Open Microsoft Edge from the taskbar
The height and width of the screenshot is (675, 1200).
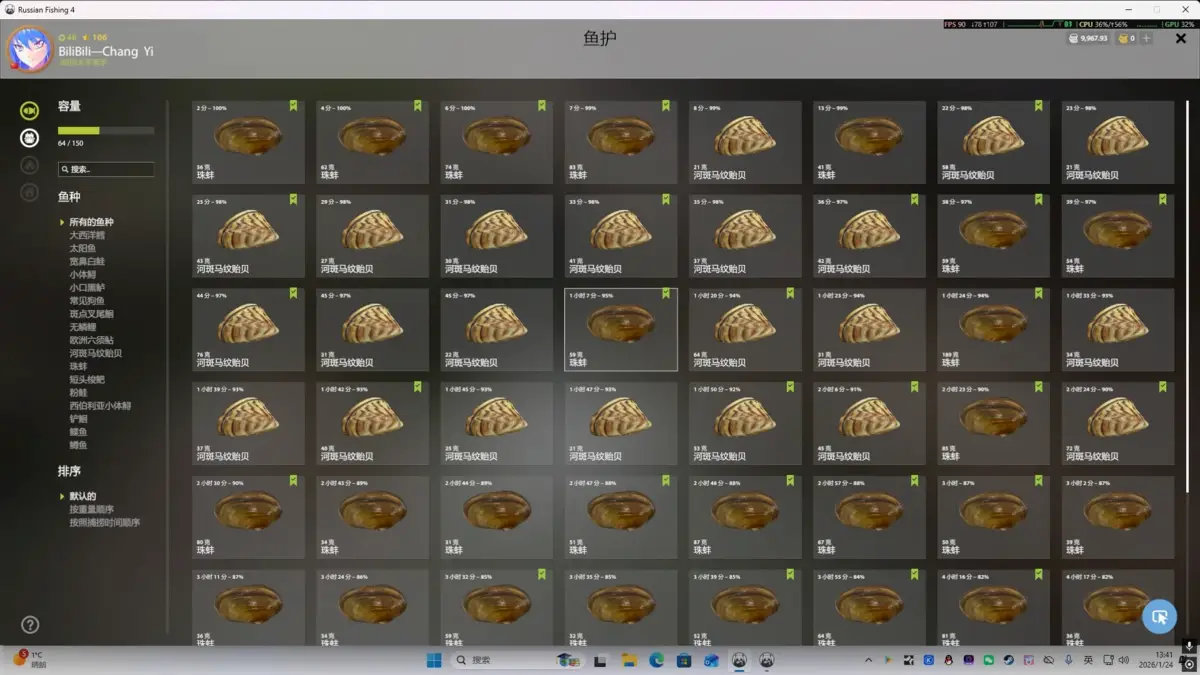pyautogui.click(x=656, y=660)
